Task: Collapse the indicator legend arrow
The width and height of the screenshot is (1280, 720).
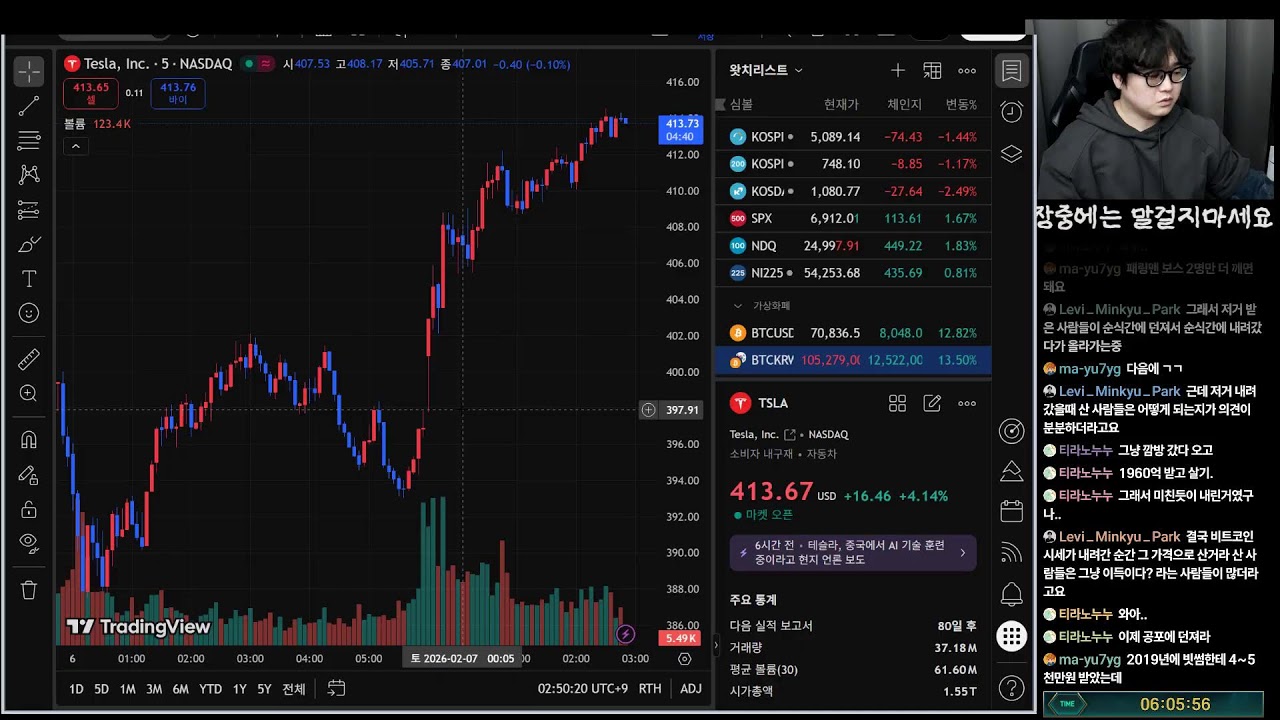Action: pos(75,146)
